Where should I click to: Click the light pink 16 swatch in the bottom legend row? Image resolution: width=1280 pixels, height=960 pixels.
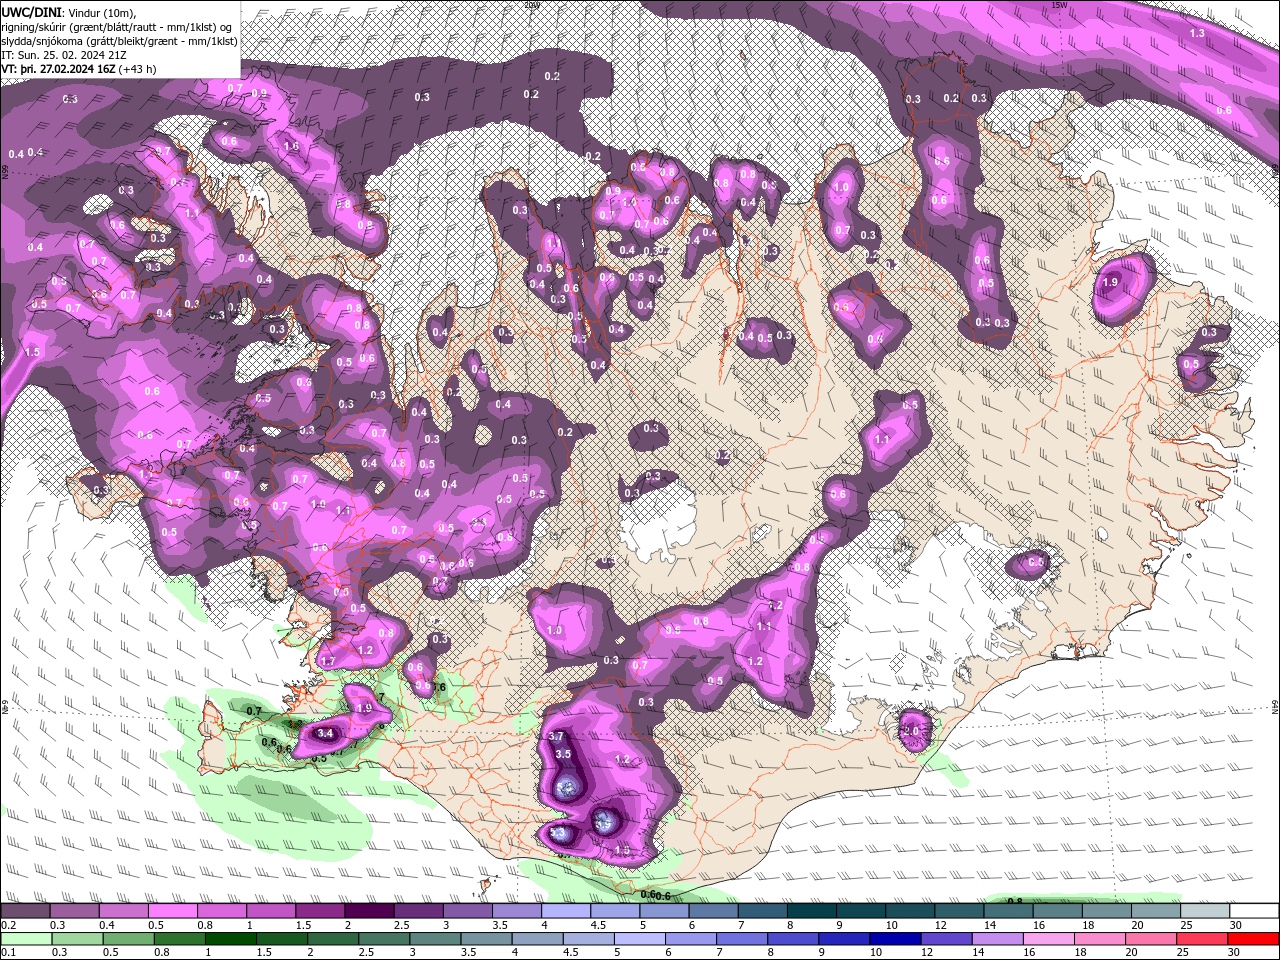[x=1049, y=938]
